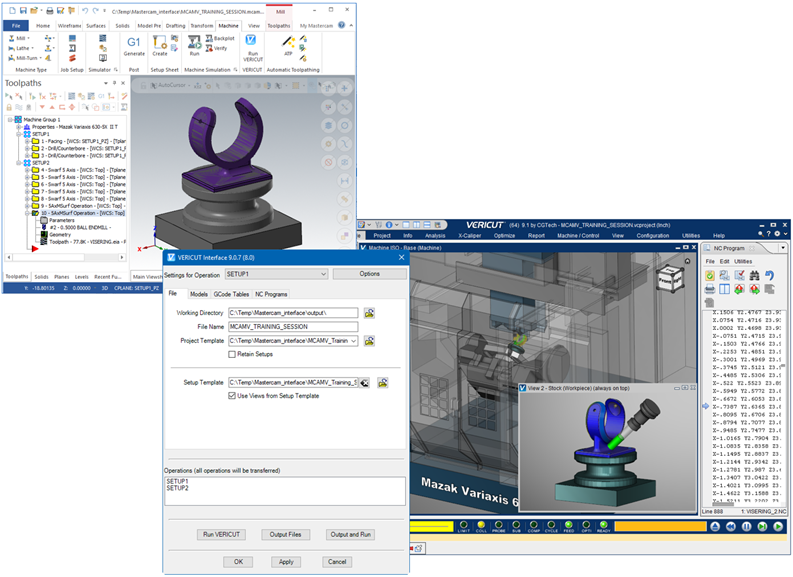793x577 pixels.
Task: Click the Run VERICUT button in the dialog
Action: click(x=221, y=535)
